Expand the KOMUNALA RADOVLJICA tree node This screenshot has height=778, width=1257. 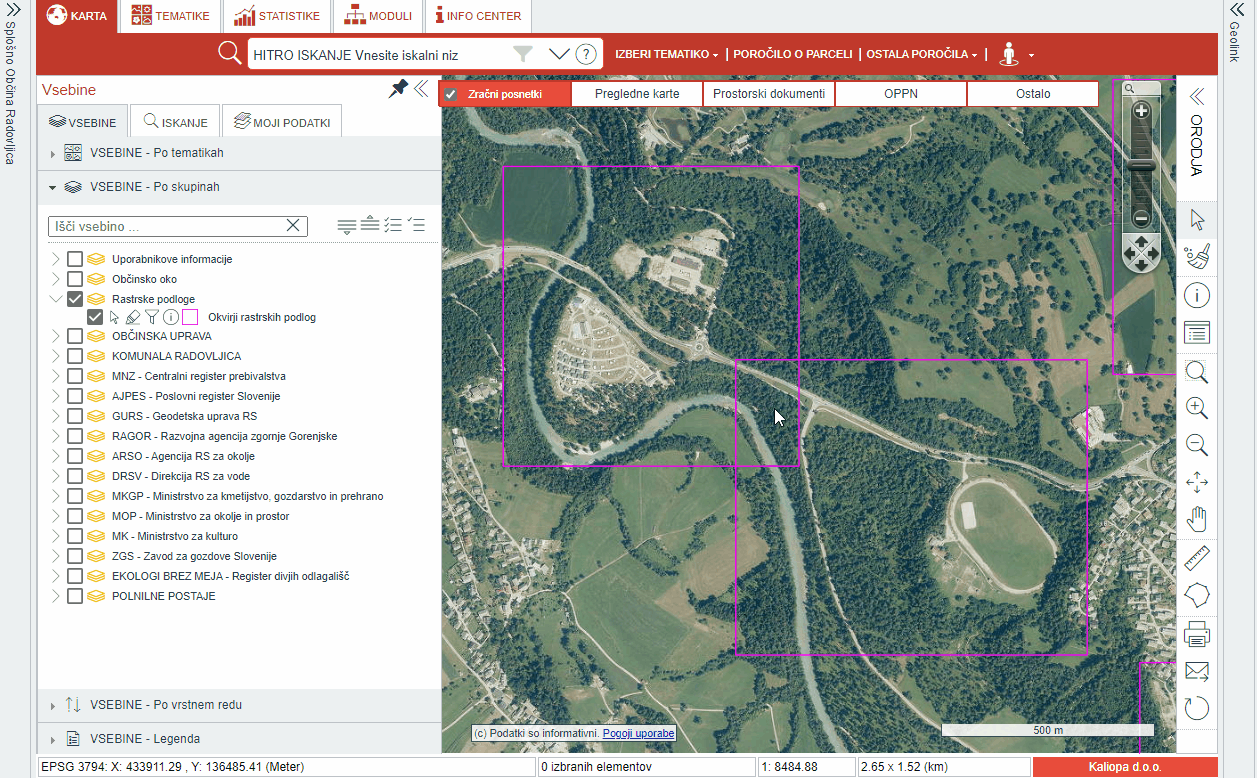(55, 356)
